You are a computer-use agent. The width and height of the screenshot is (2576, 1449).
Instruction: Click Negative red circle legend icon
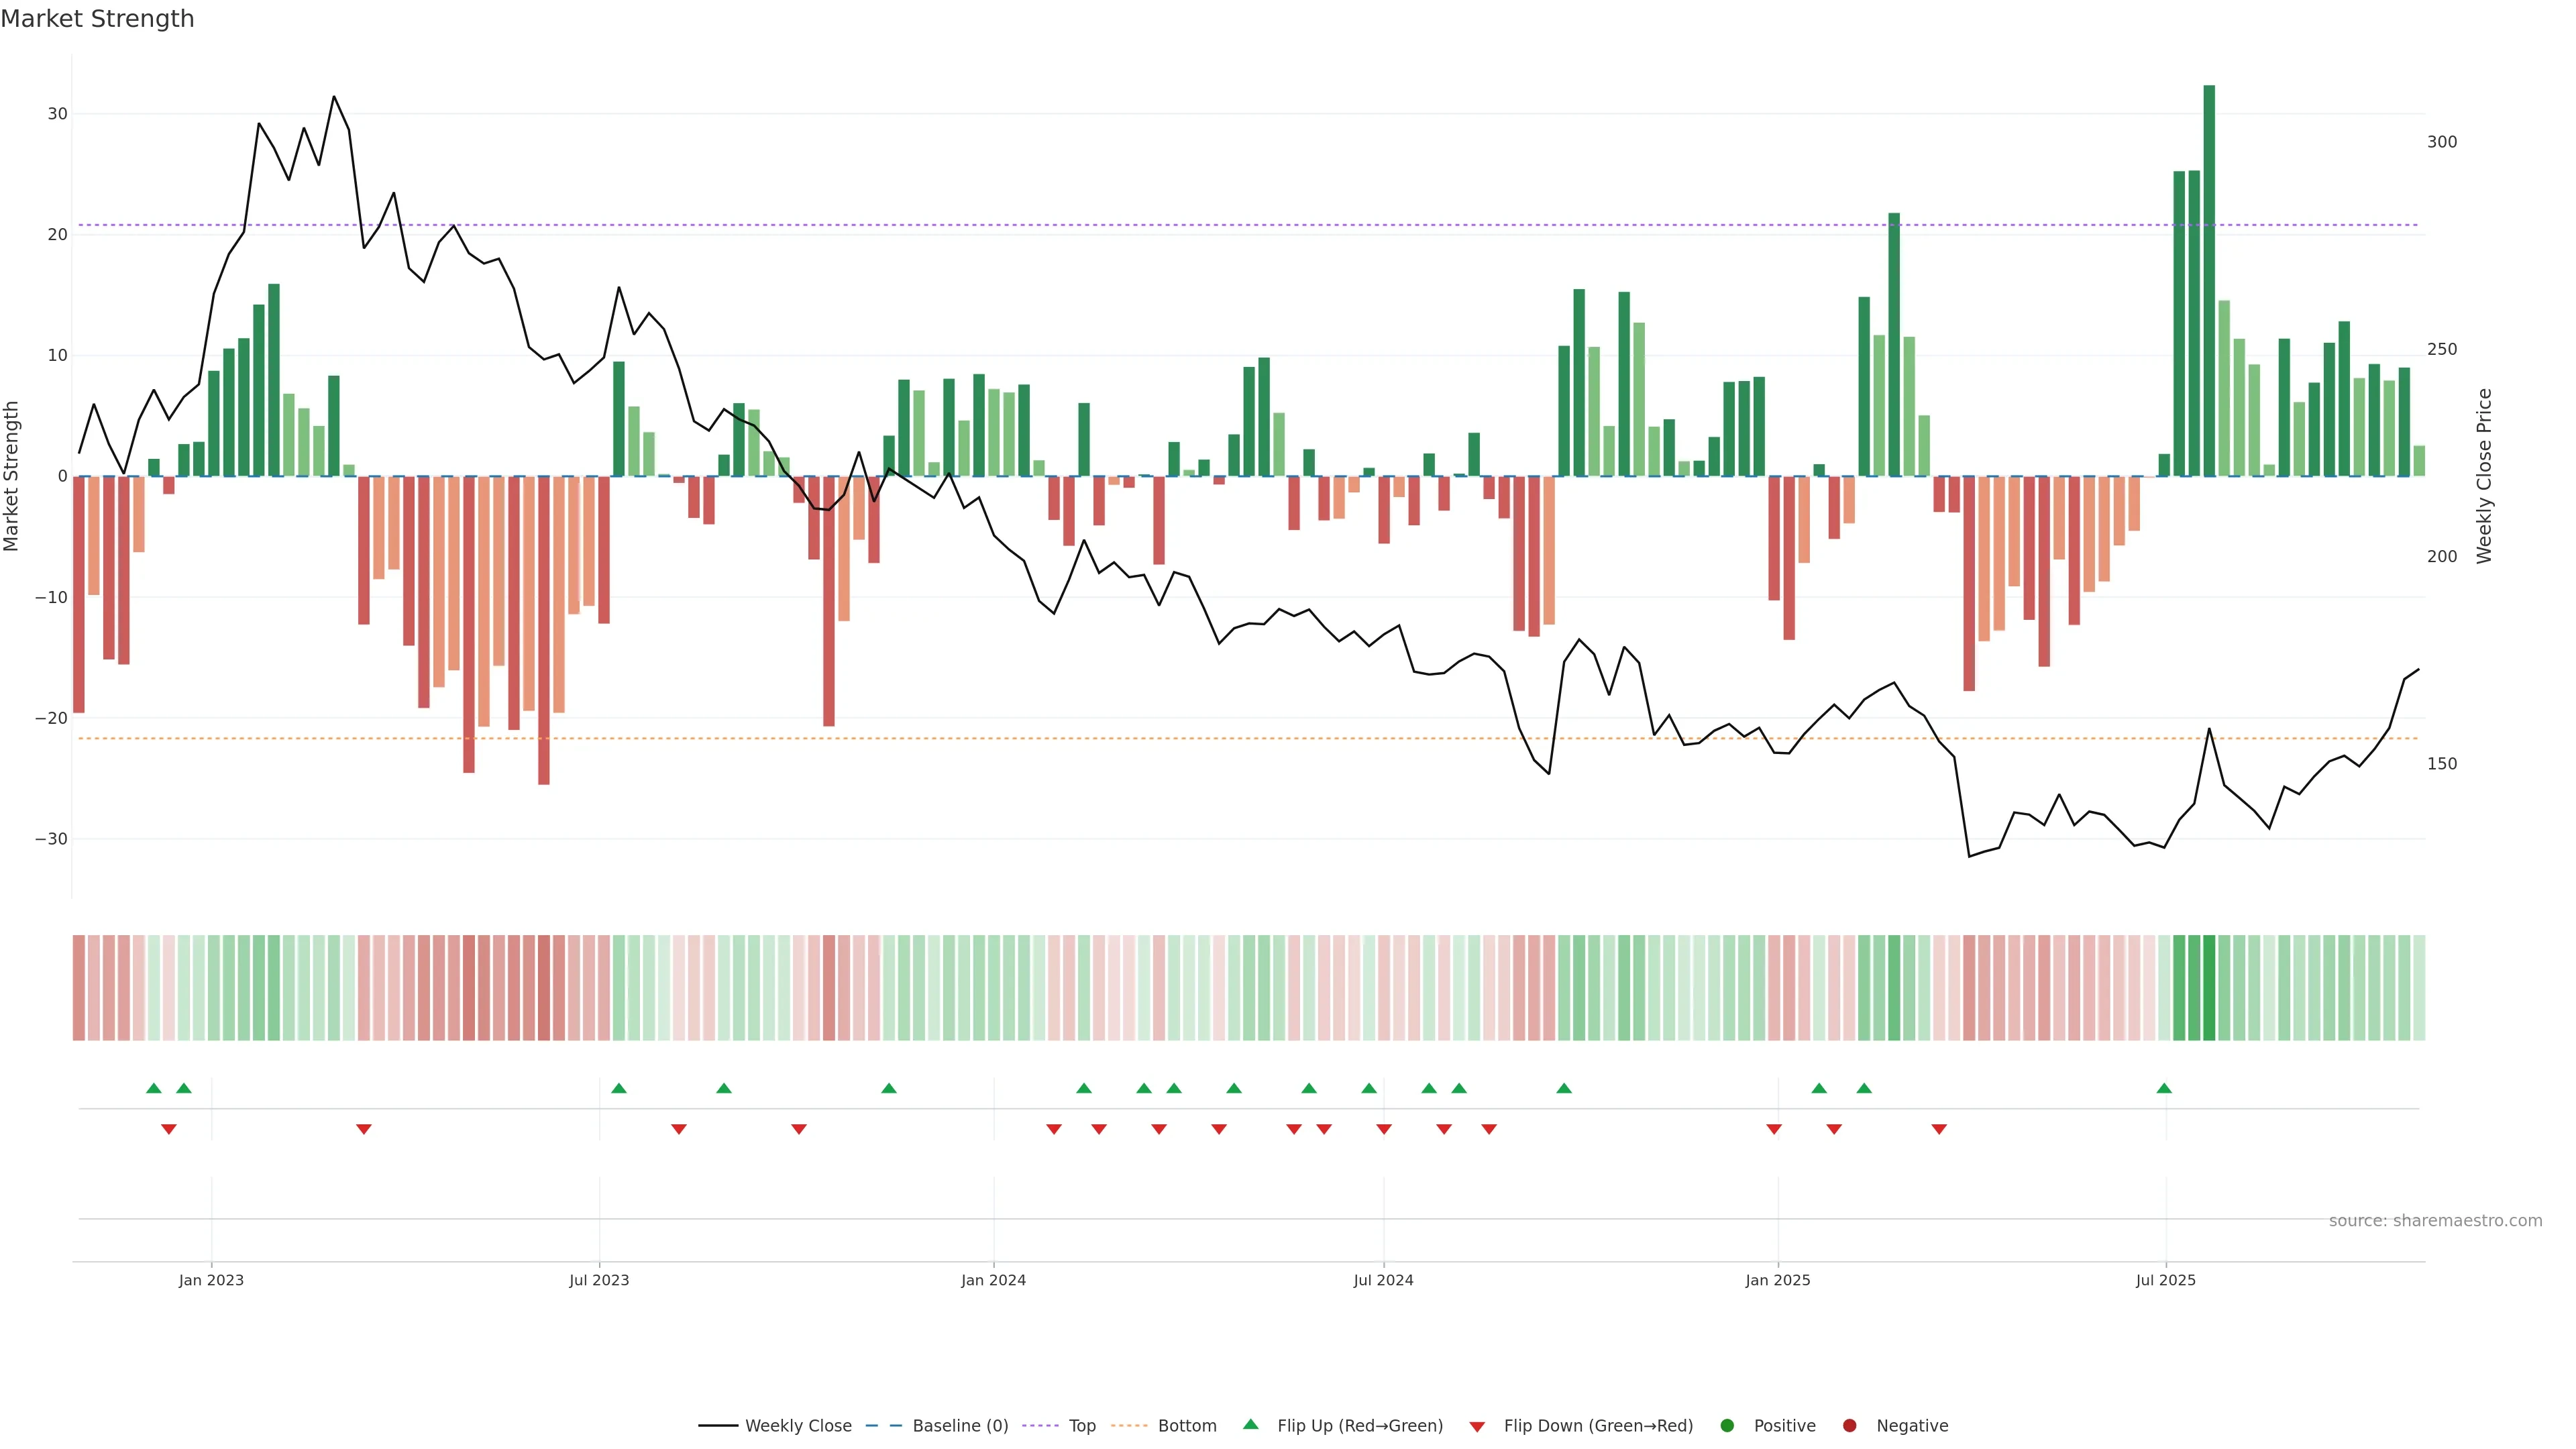[x=1849, y=1426]
